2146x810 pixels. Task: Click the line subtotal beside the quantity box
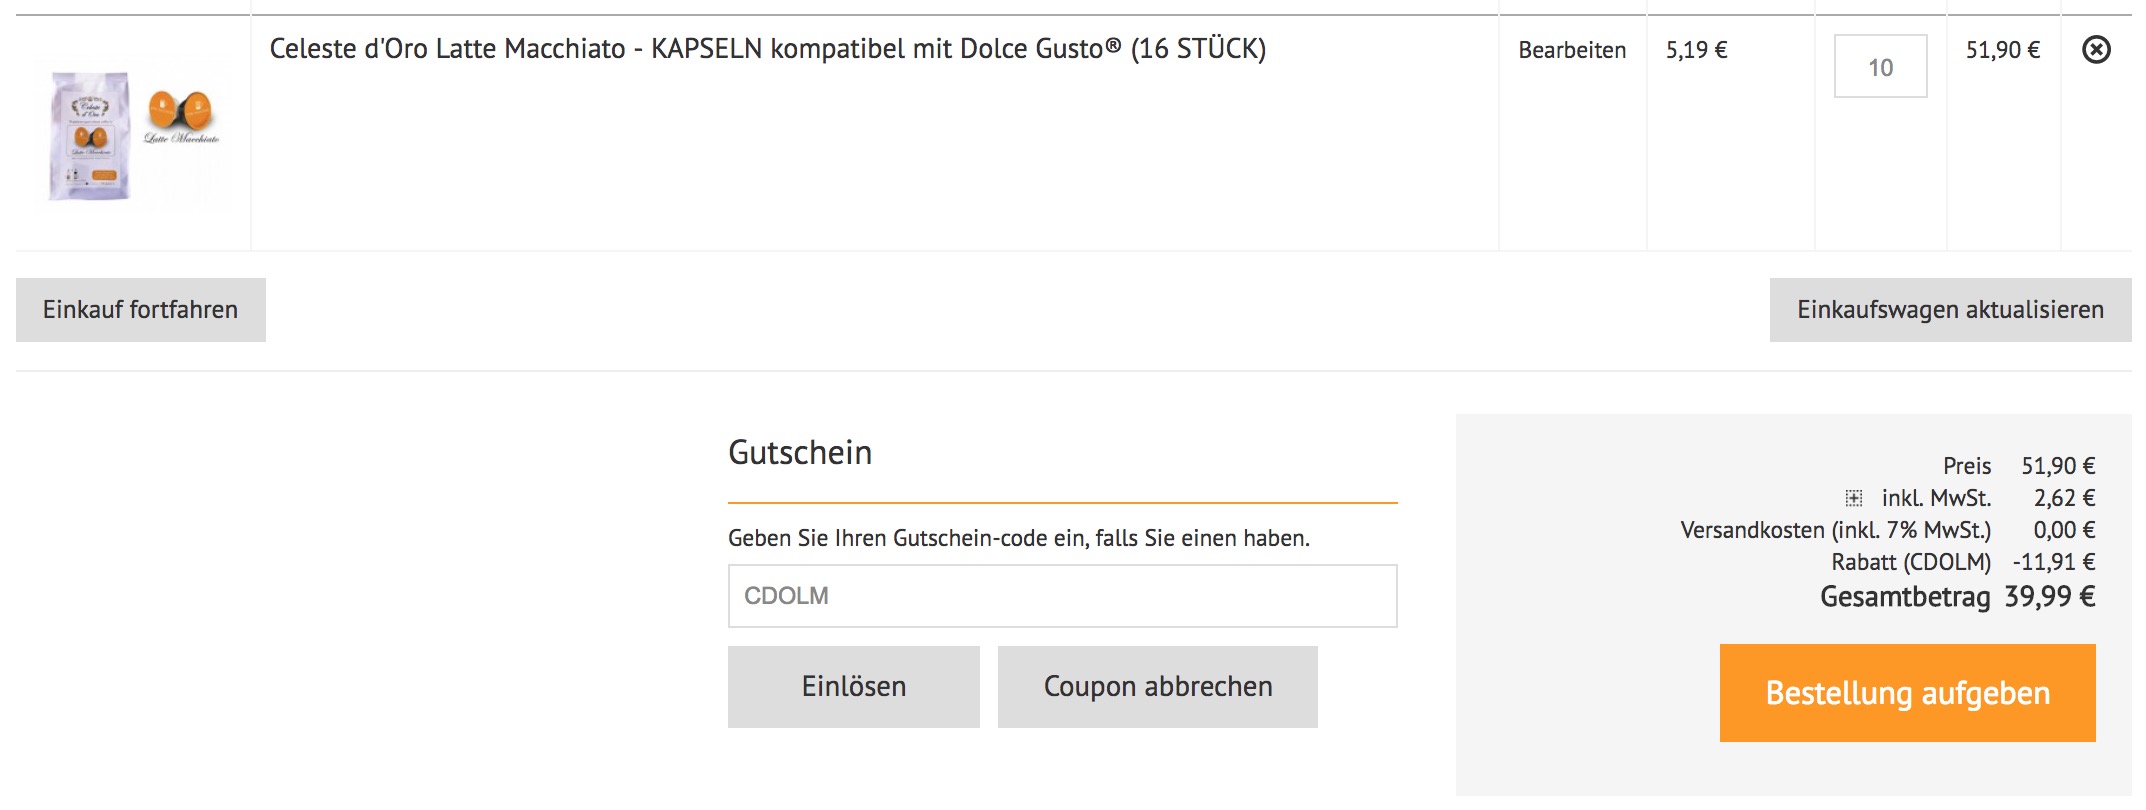[x=2002, y=50]
